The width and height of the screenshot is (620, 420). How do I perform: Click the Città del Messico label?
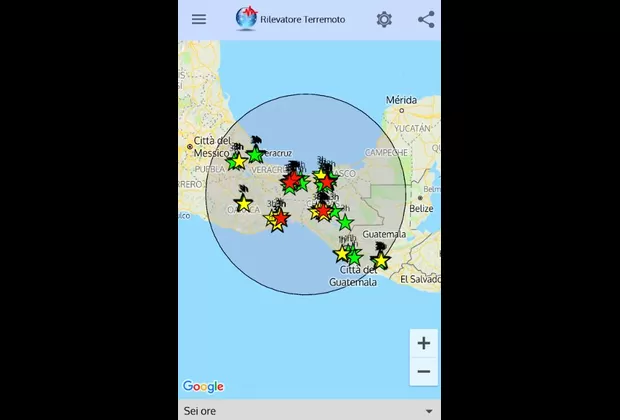[x=212, y=147]
